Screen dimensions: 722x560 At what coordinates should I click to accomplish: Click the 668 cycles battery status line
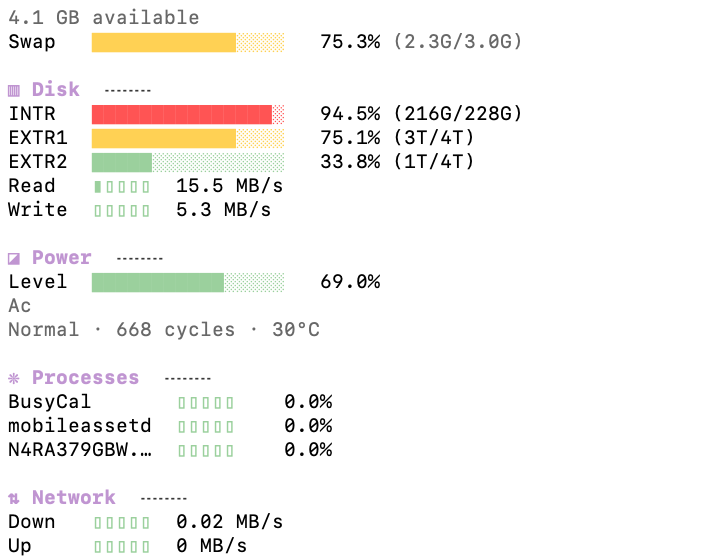tap(164, 330)
